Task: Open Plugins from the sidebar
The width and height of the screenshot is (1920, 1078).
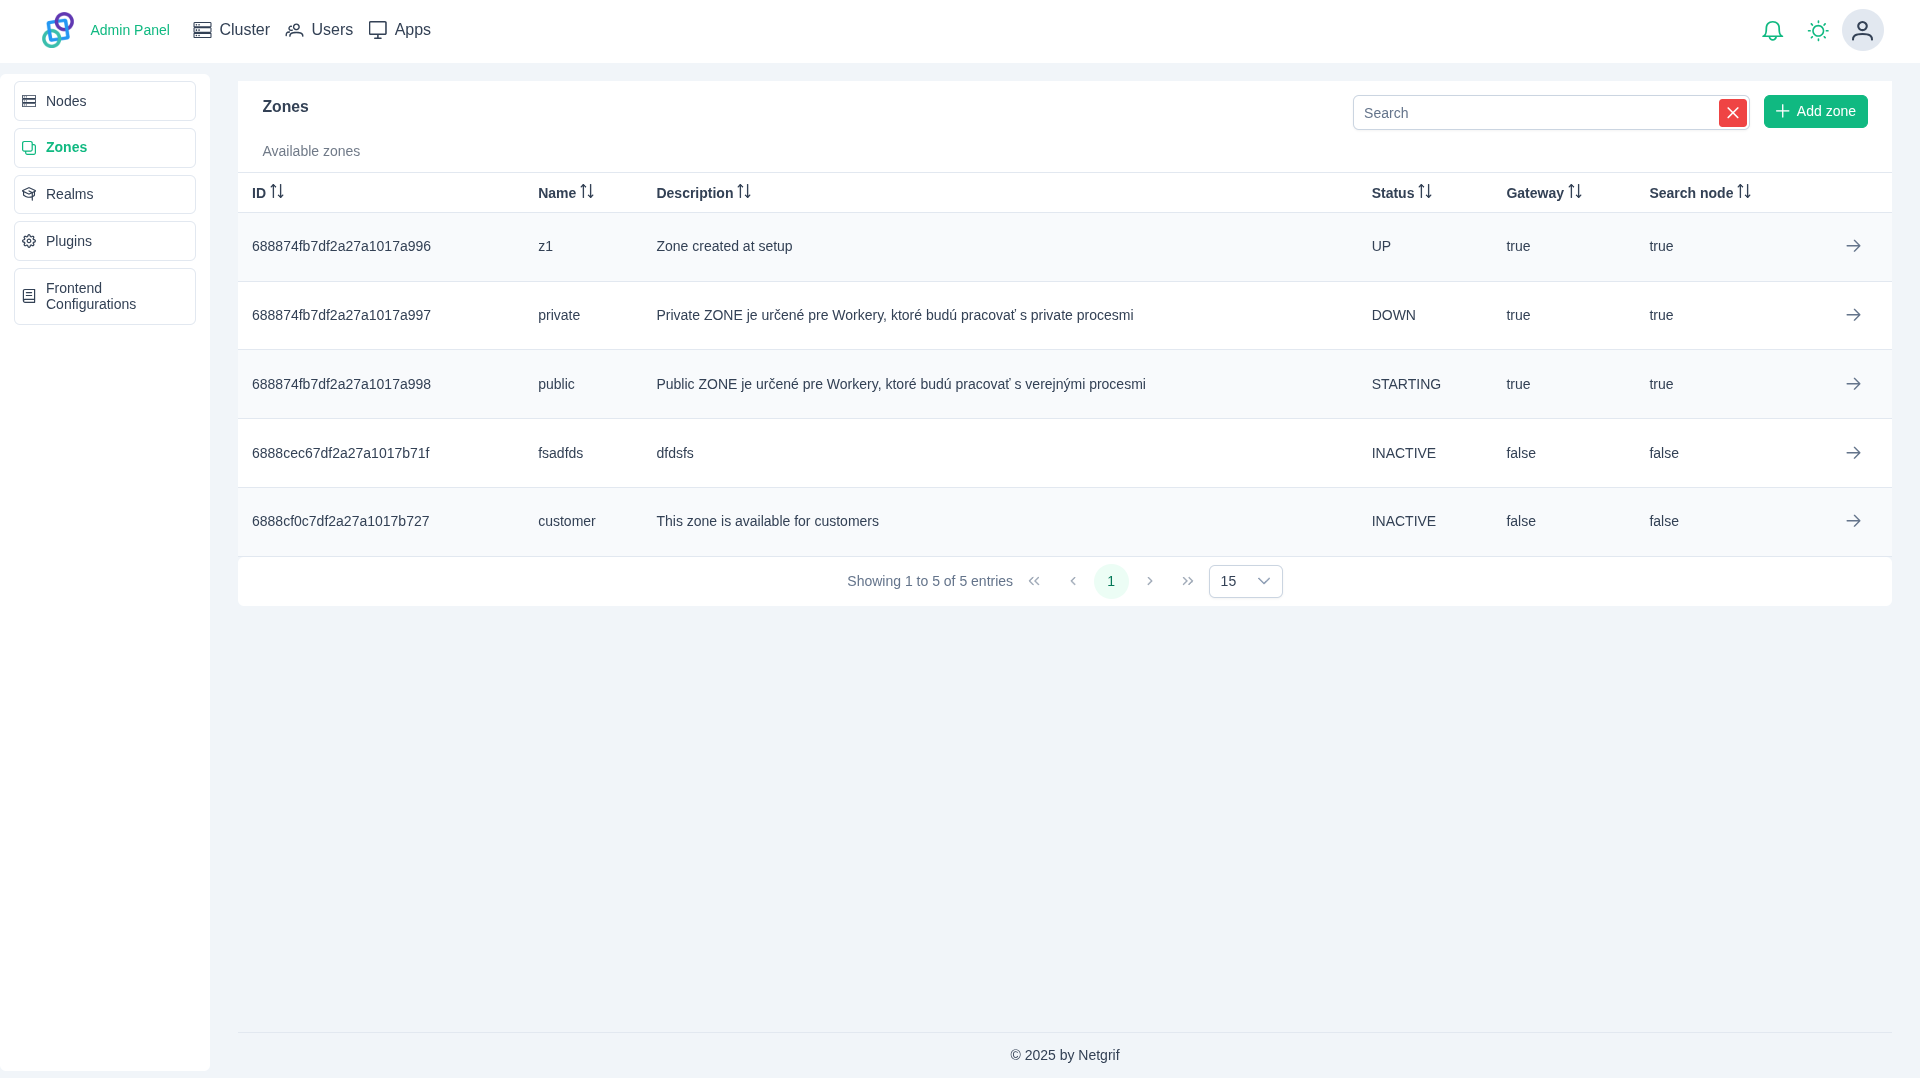Action: (x=105, y=241)
